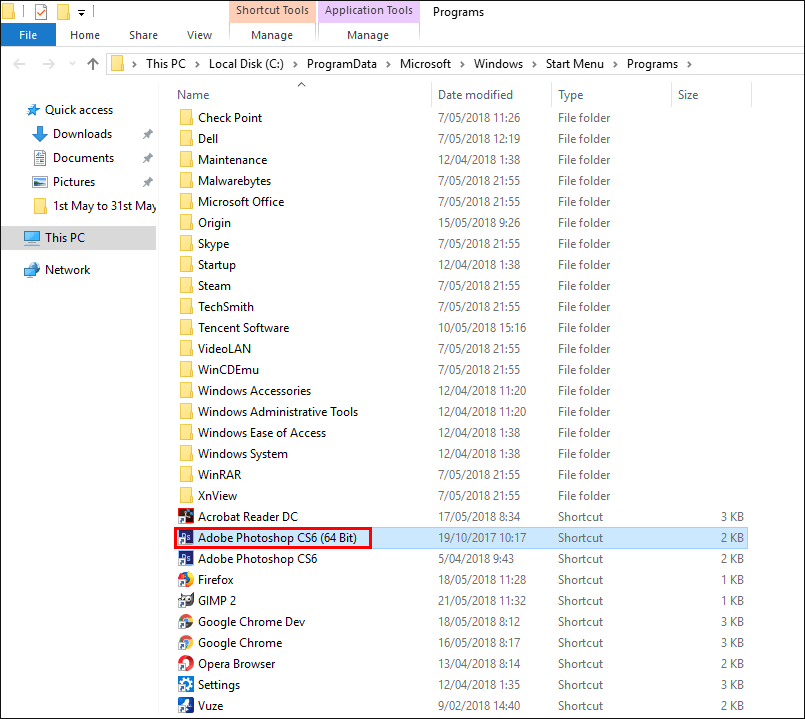
Task: Switch to the Share ribbon tab
Action: 143,35
